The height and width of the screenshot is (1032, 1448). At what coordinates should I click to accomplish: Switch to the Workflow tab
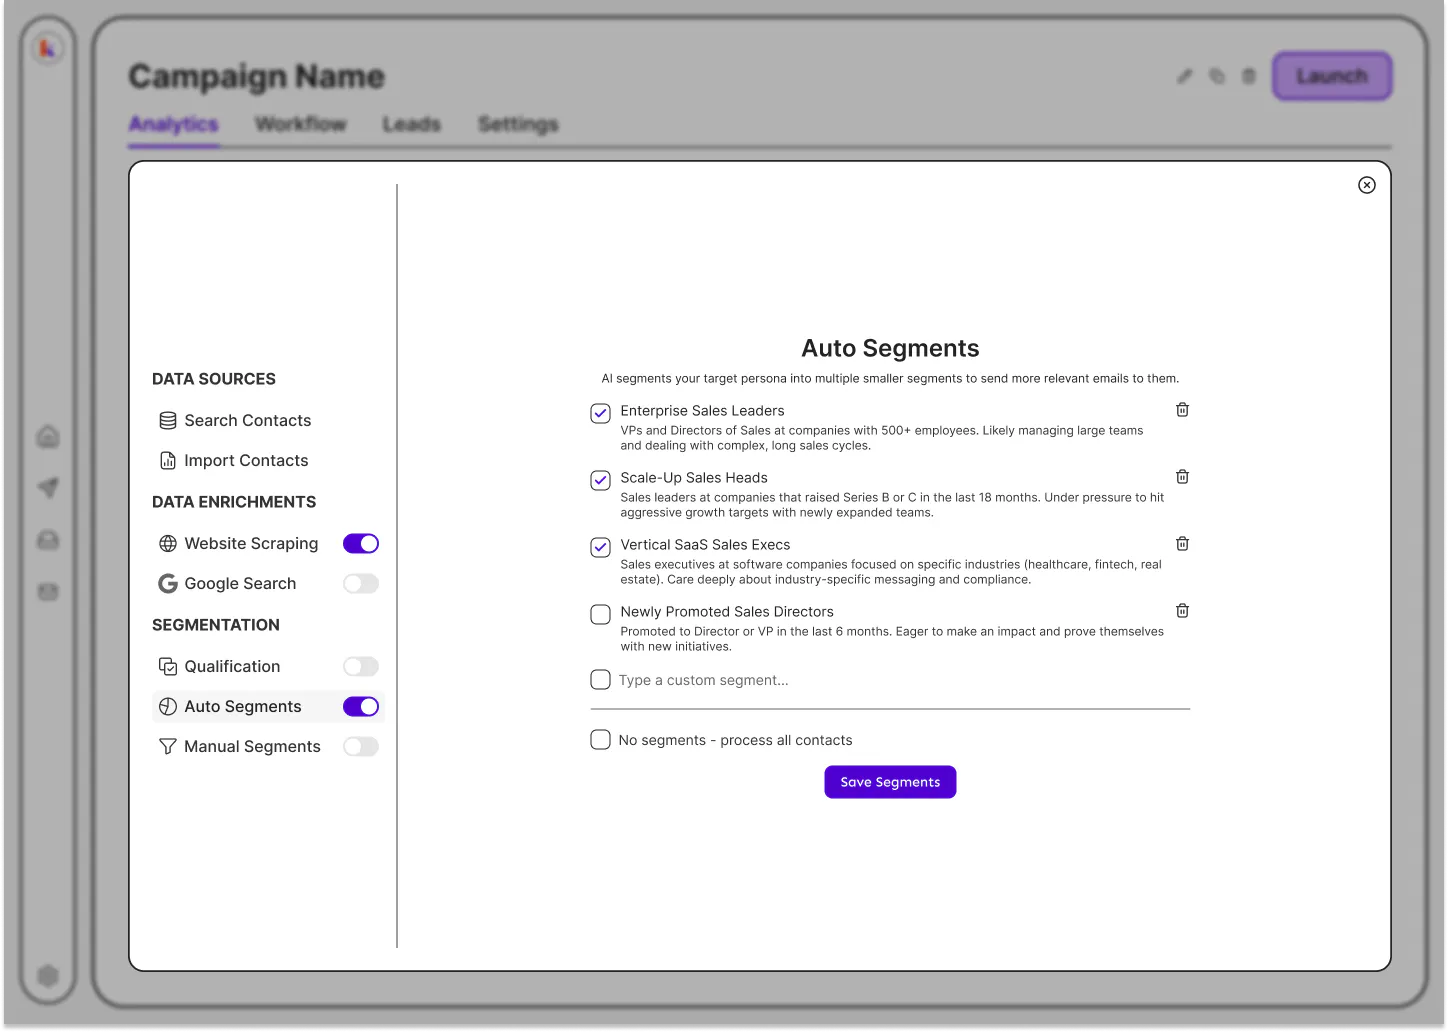(x=300, y=124)
